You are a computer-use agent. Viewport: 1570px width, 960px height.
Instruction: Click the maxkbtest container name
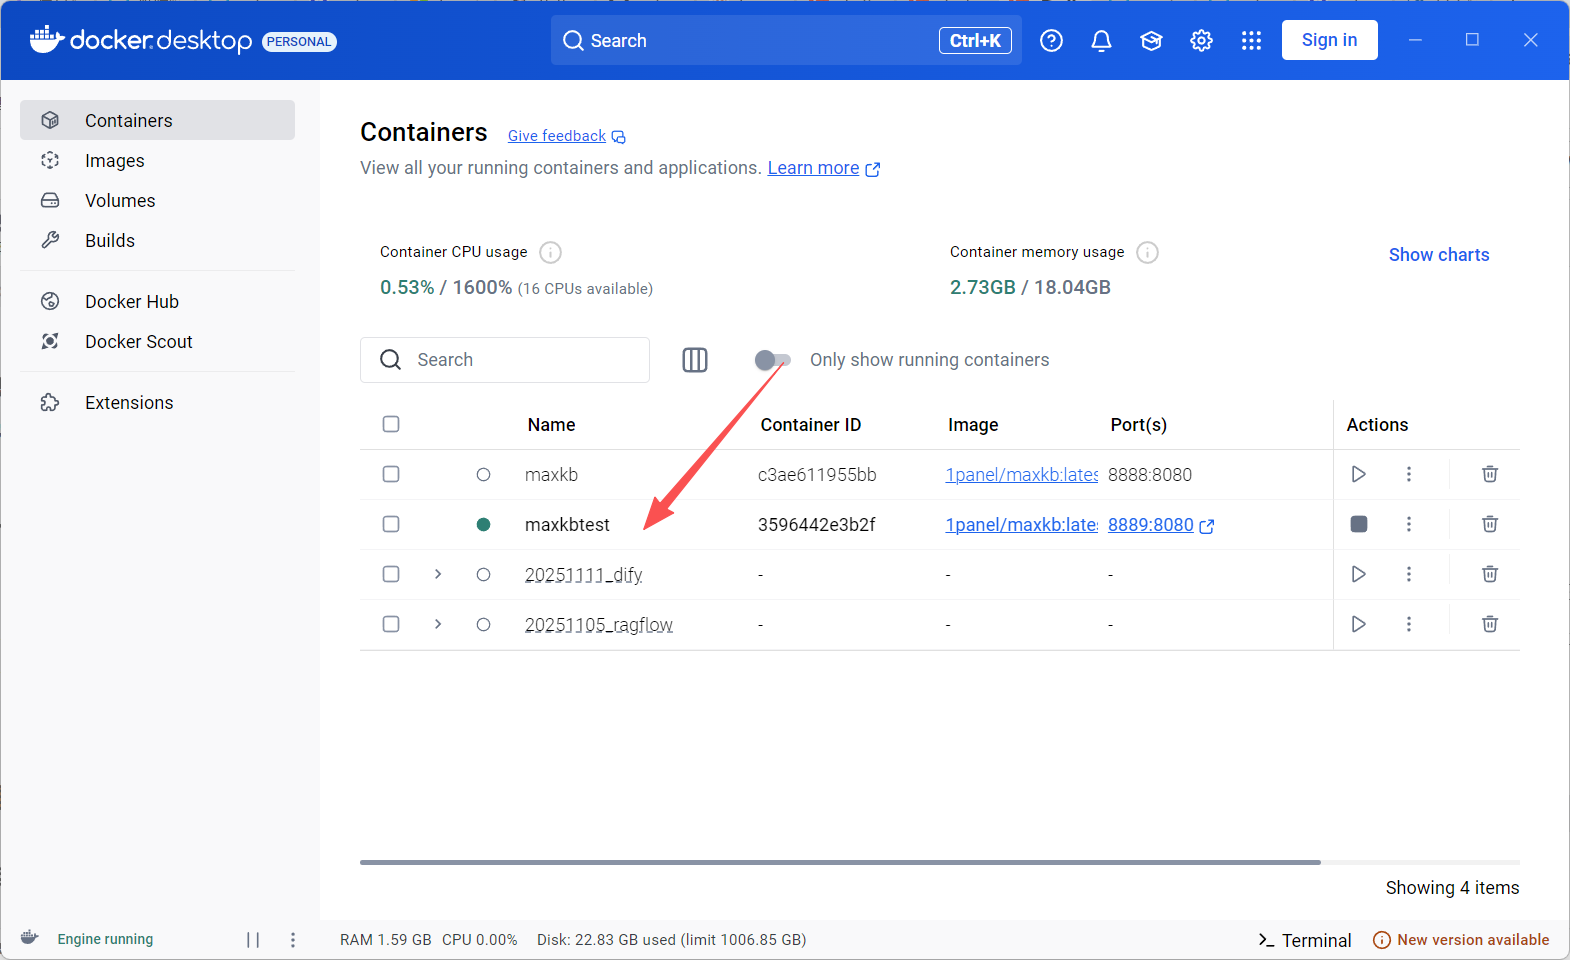coord(567,525)
